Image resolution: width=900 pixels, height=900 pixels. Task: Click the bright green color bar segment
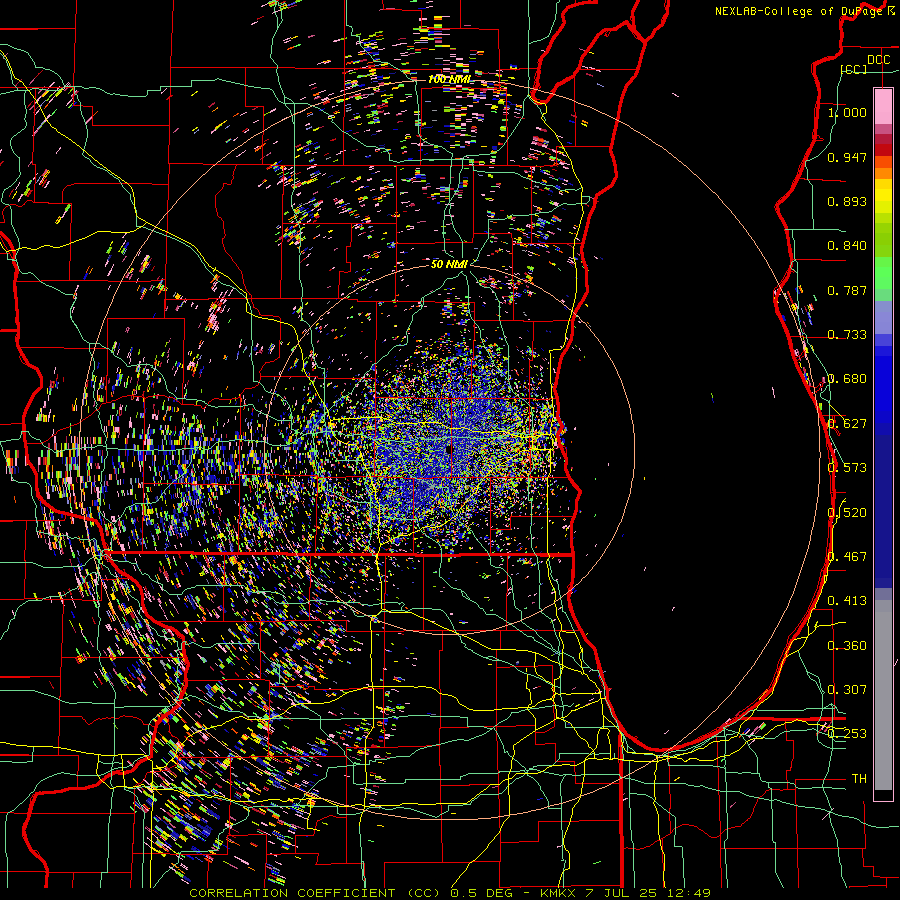(883, 273)
